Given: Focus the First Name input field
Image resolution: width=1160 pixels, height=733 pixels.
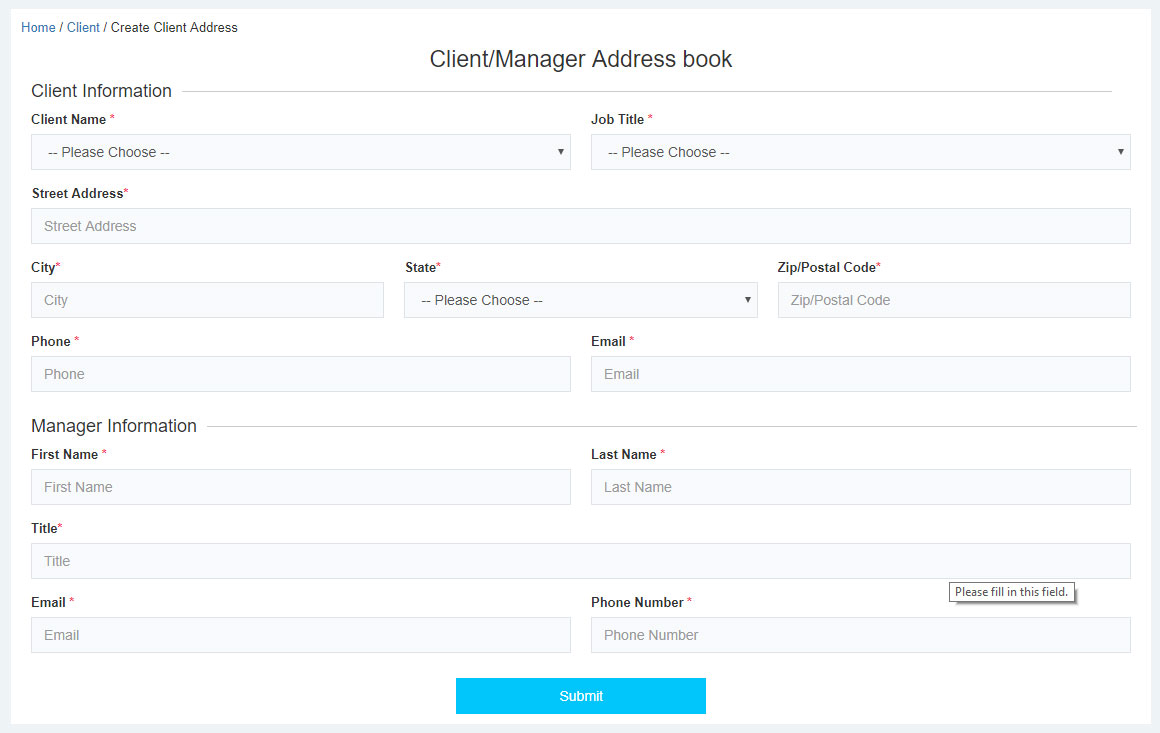Looking at the screenshot, I should pos(300,487).
